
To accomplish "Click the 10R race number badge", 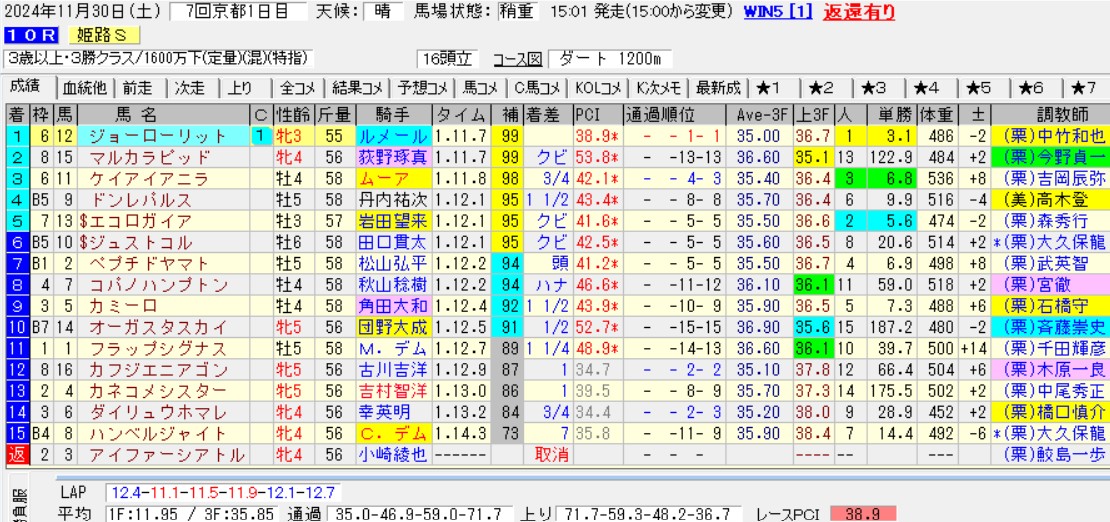I will (x=23, y=36).
